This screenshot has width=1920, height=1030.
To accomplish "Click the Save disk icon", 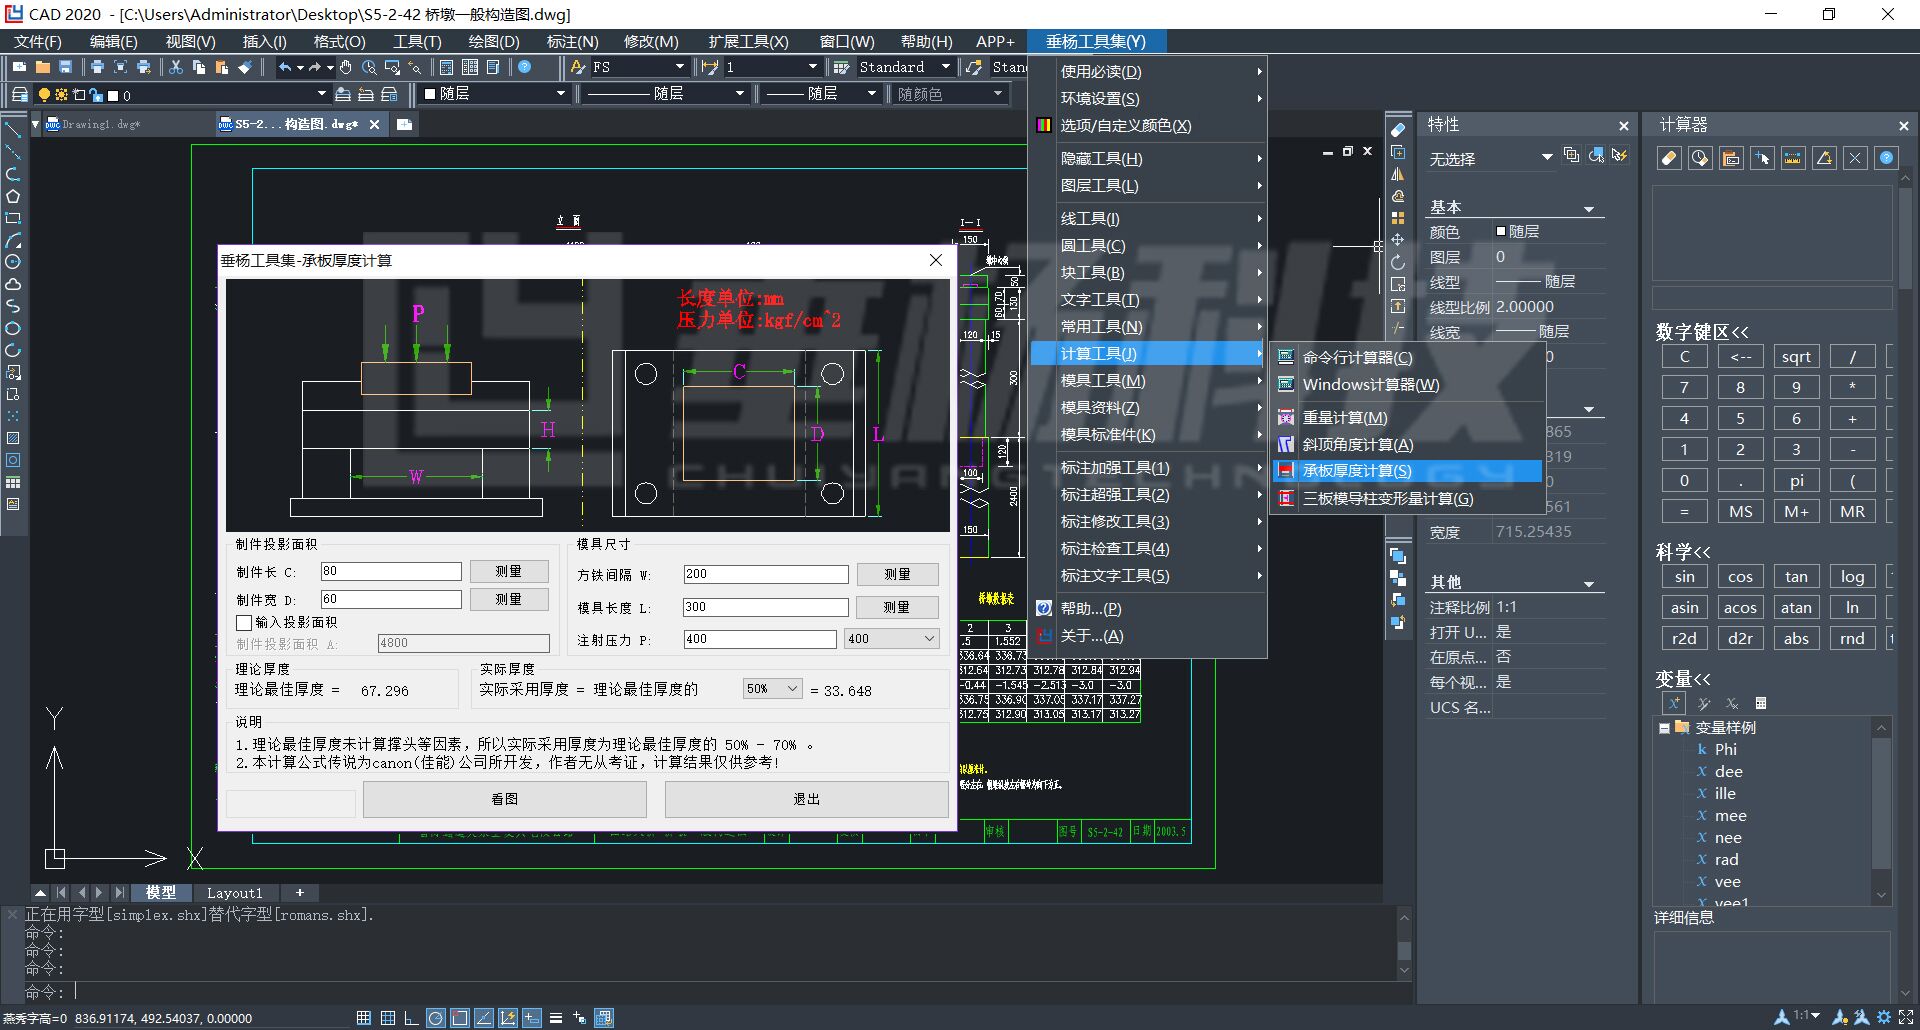I will click(x=65, y=67).
